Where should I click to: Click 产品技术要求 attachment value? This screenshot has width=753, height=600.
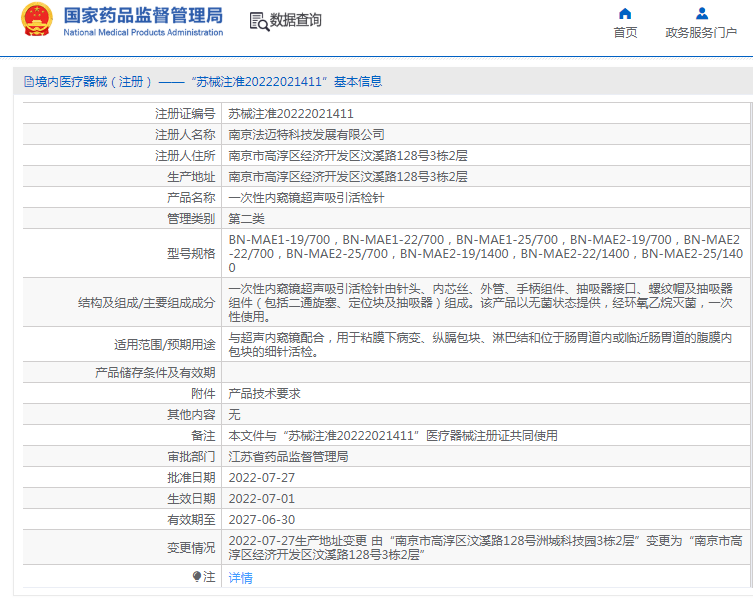click(265, 393)
